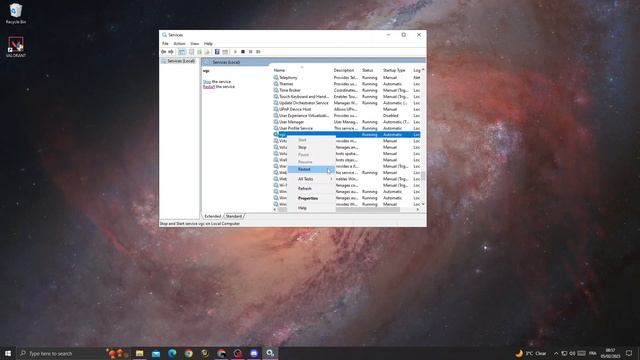Open the Mail app on taskbar

pos(156,353)
